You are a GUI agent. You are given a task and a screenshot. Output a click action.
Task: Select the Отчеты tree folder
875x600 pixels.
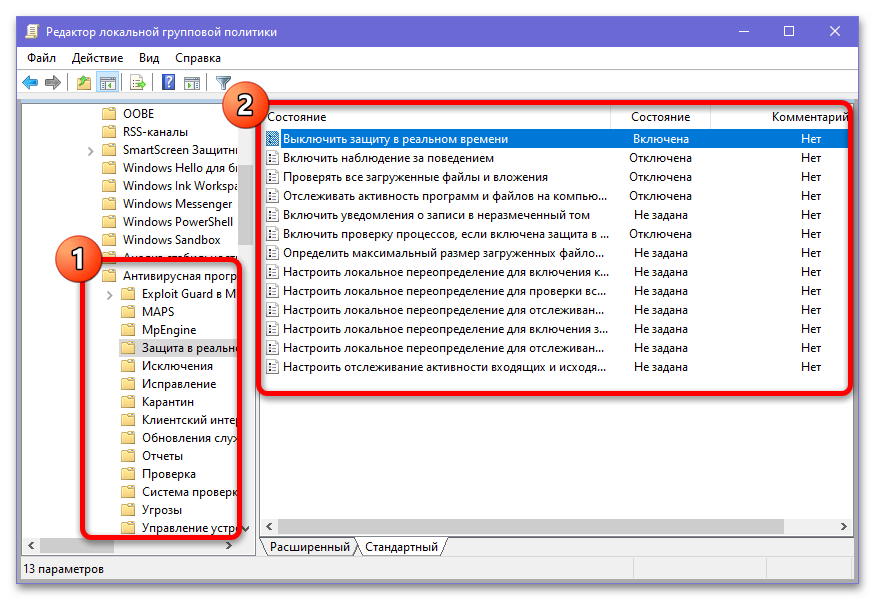pos(152,455)
